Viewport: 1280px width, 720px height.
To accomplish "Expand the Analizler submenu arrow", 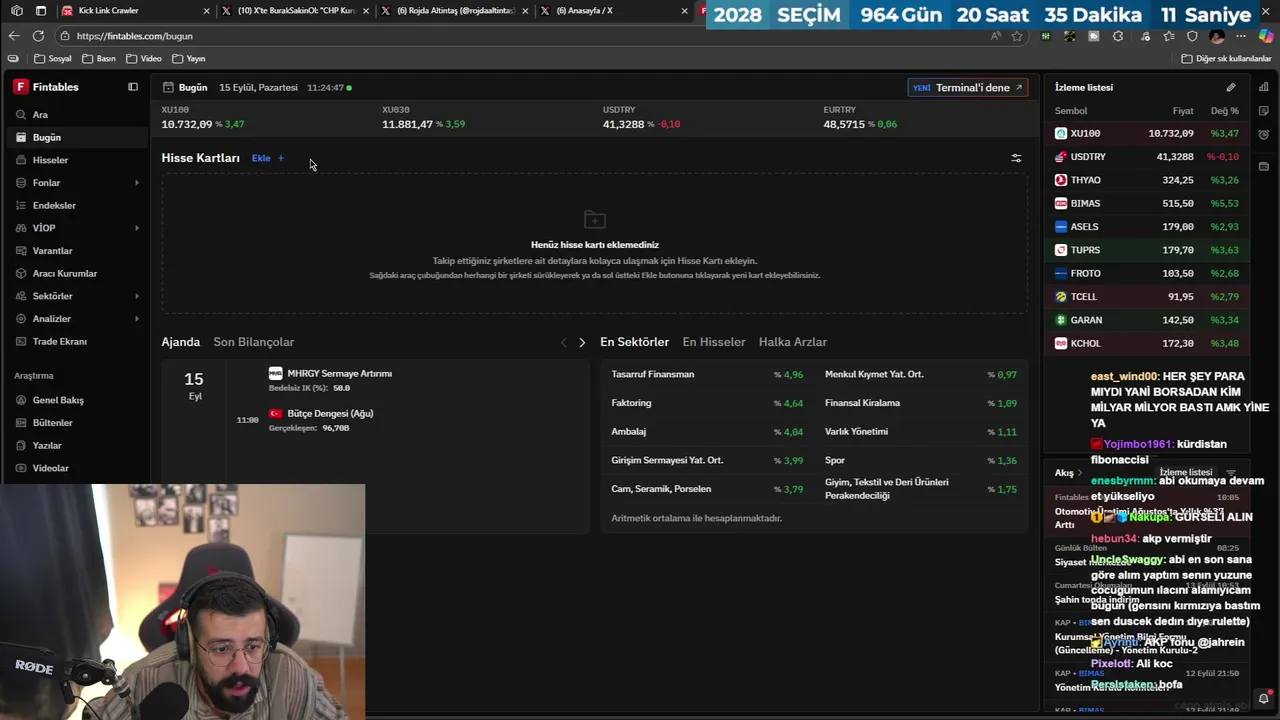I will pos(137,319).
